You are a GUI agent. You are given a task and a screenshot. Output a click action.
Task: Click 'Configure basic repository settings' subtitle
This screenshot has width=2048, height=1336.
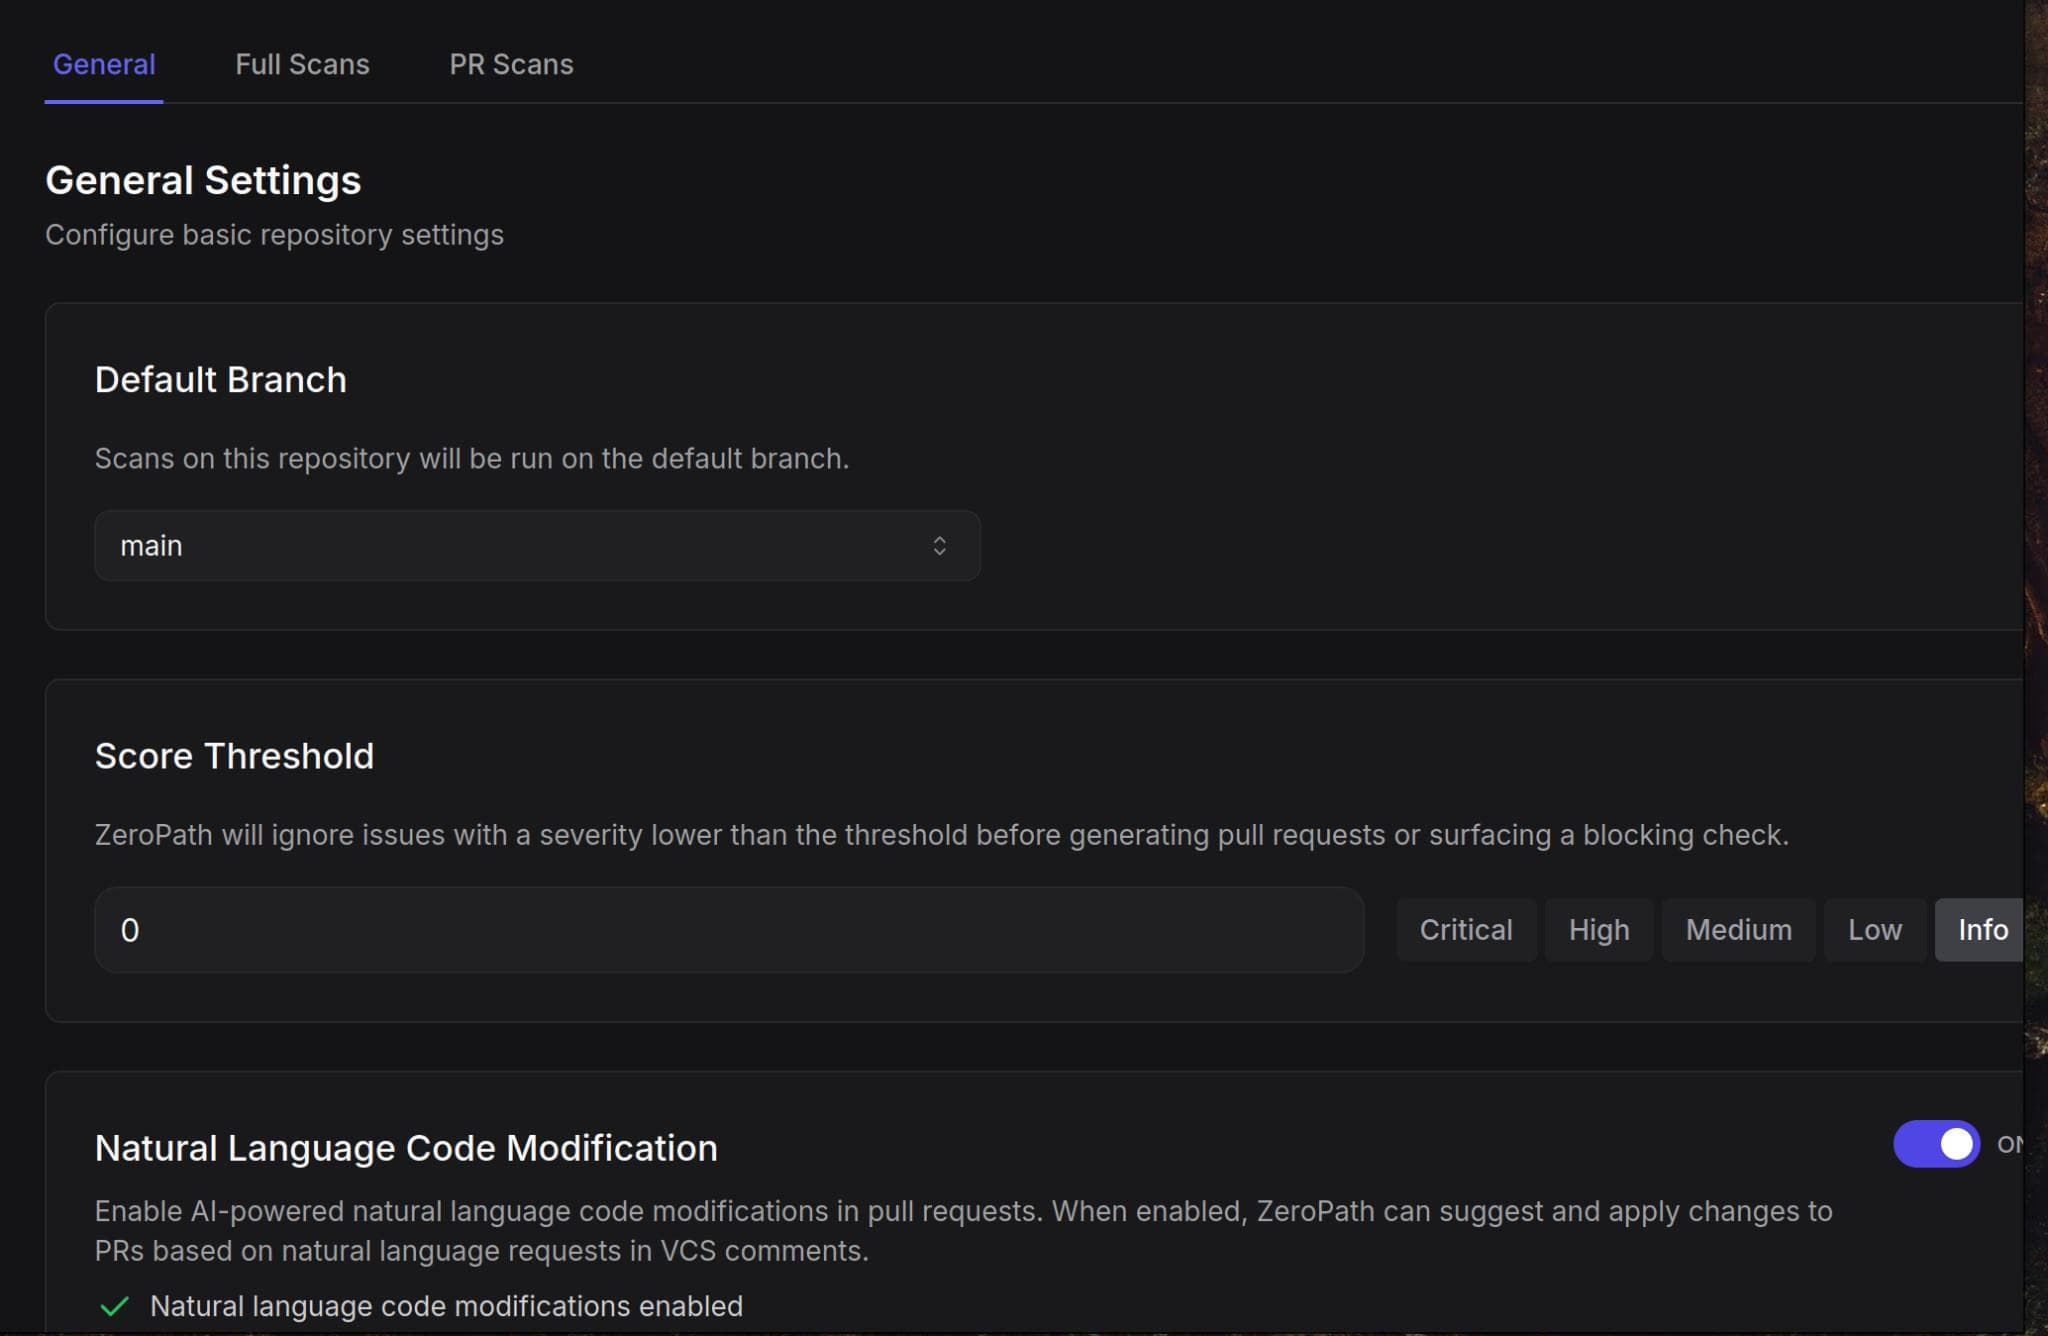tap(274, 235)
